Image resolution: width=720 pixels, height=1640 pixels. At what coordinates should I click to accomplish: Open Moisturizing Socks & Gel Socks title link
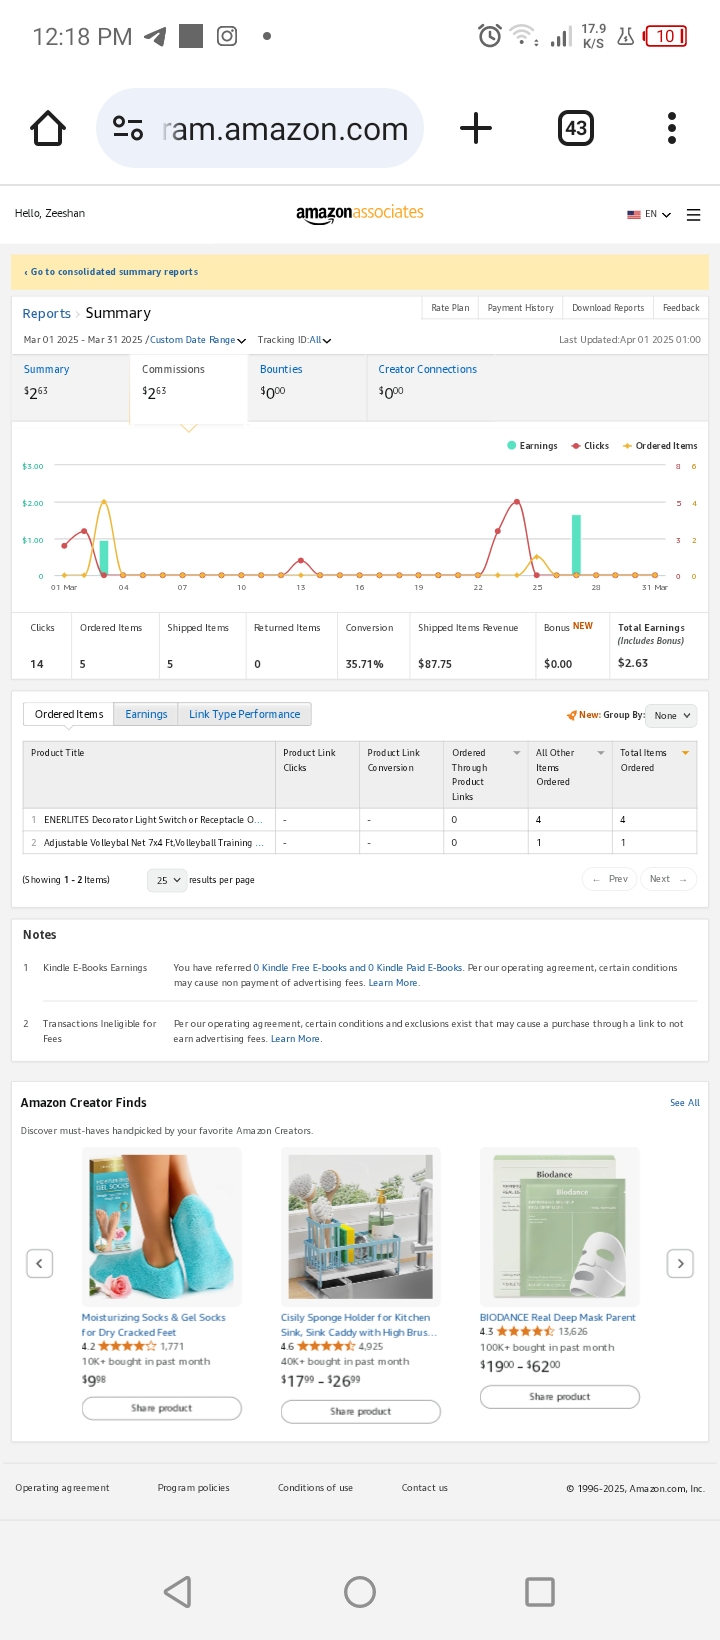(x=154, y=1325)
